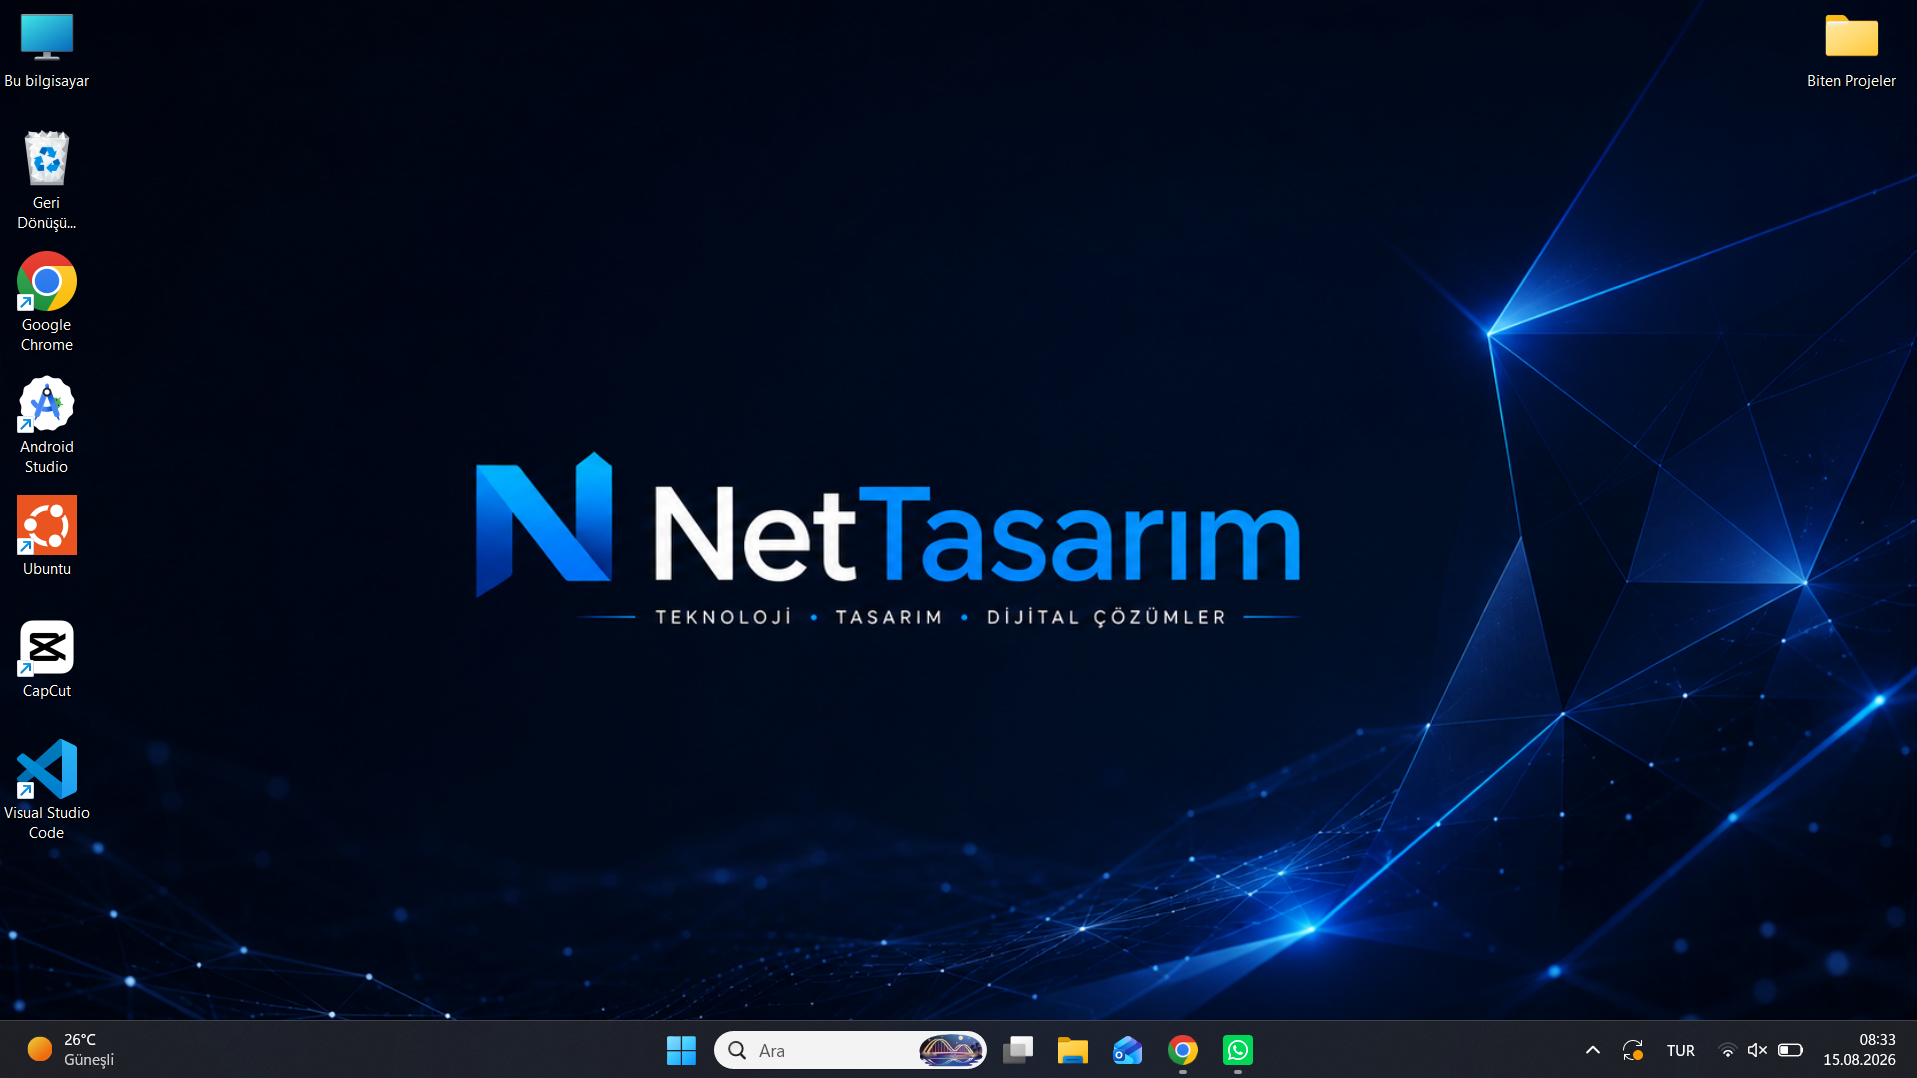Screen dimensions: 1917x1078
Task: Select the Biten Projeler folder
Action: (1851, 50)
